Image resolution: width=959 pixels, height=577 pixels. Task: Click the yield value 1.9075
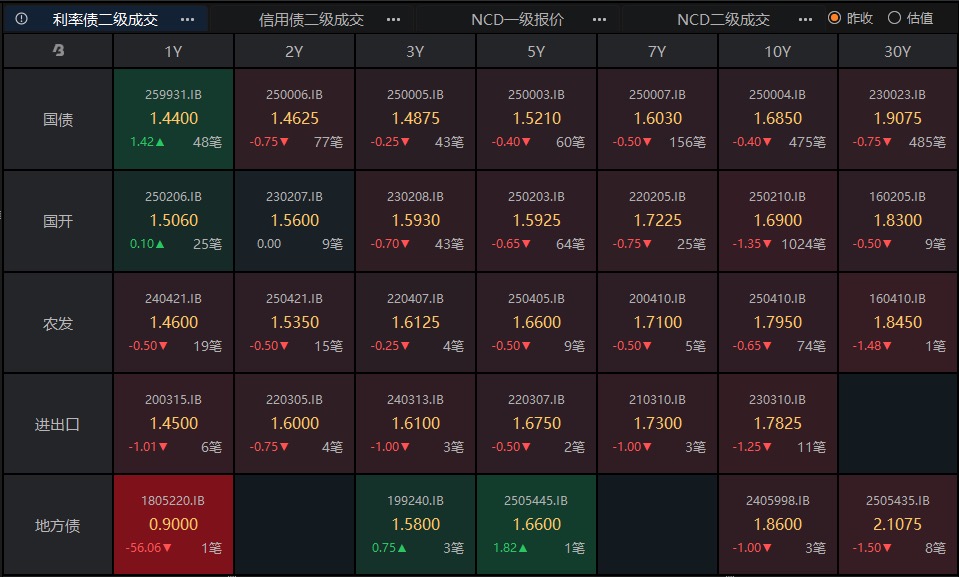coord(897,118)
